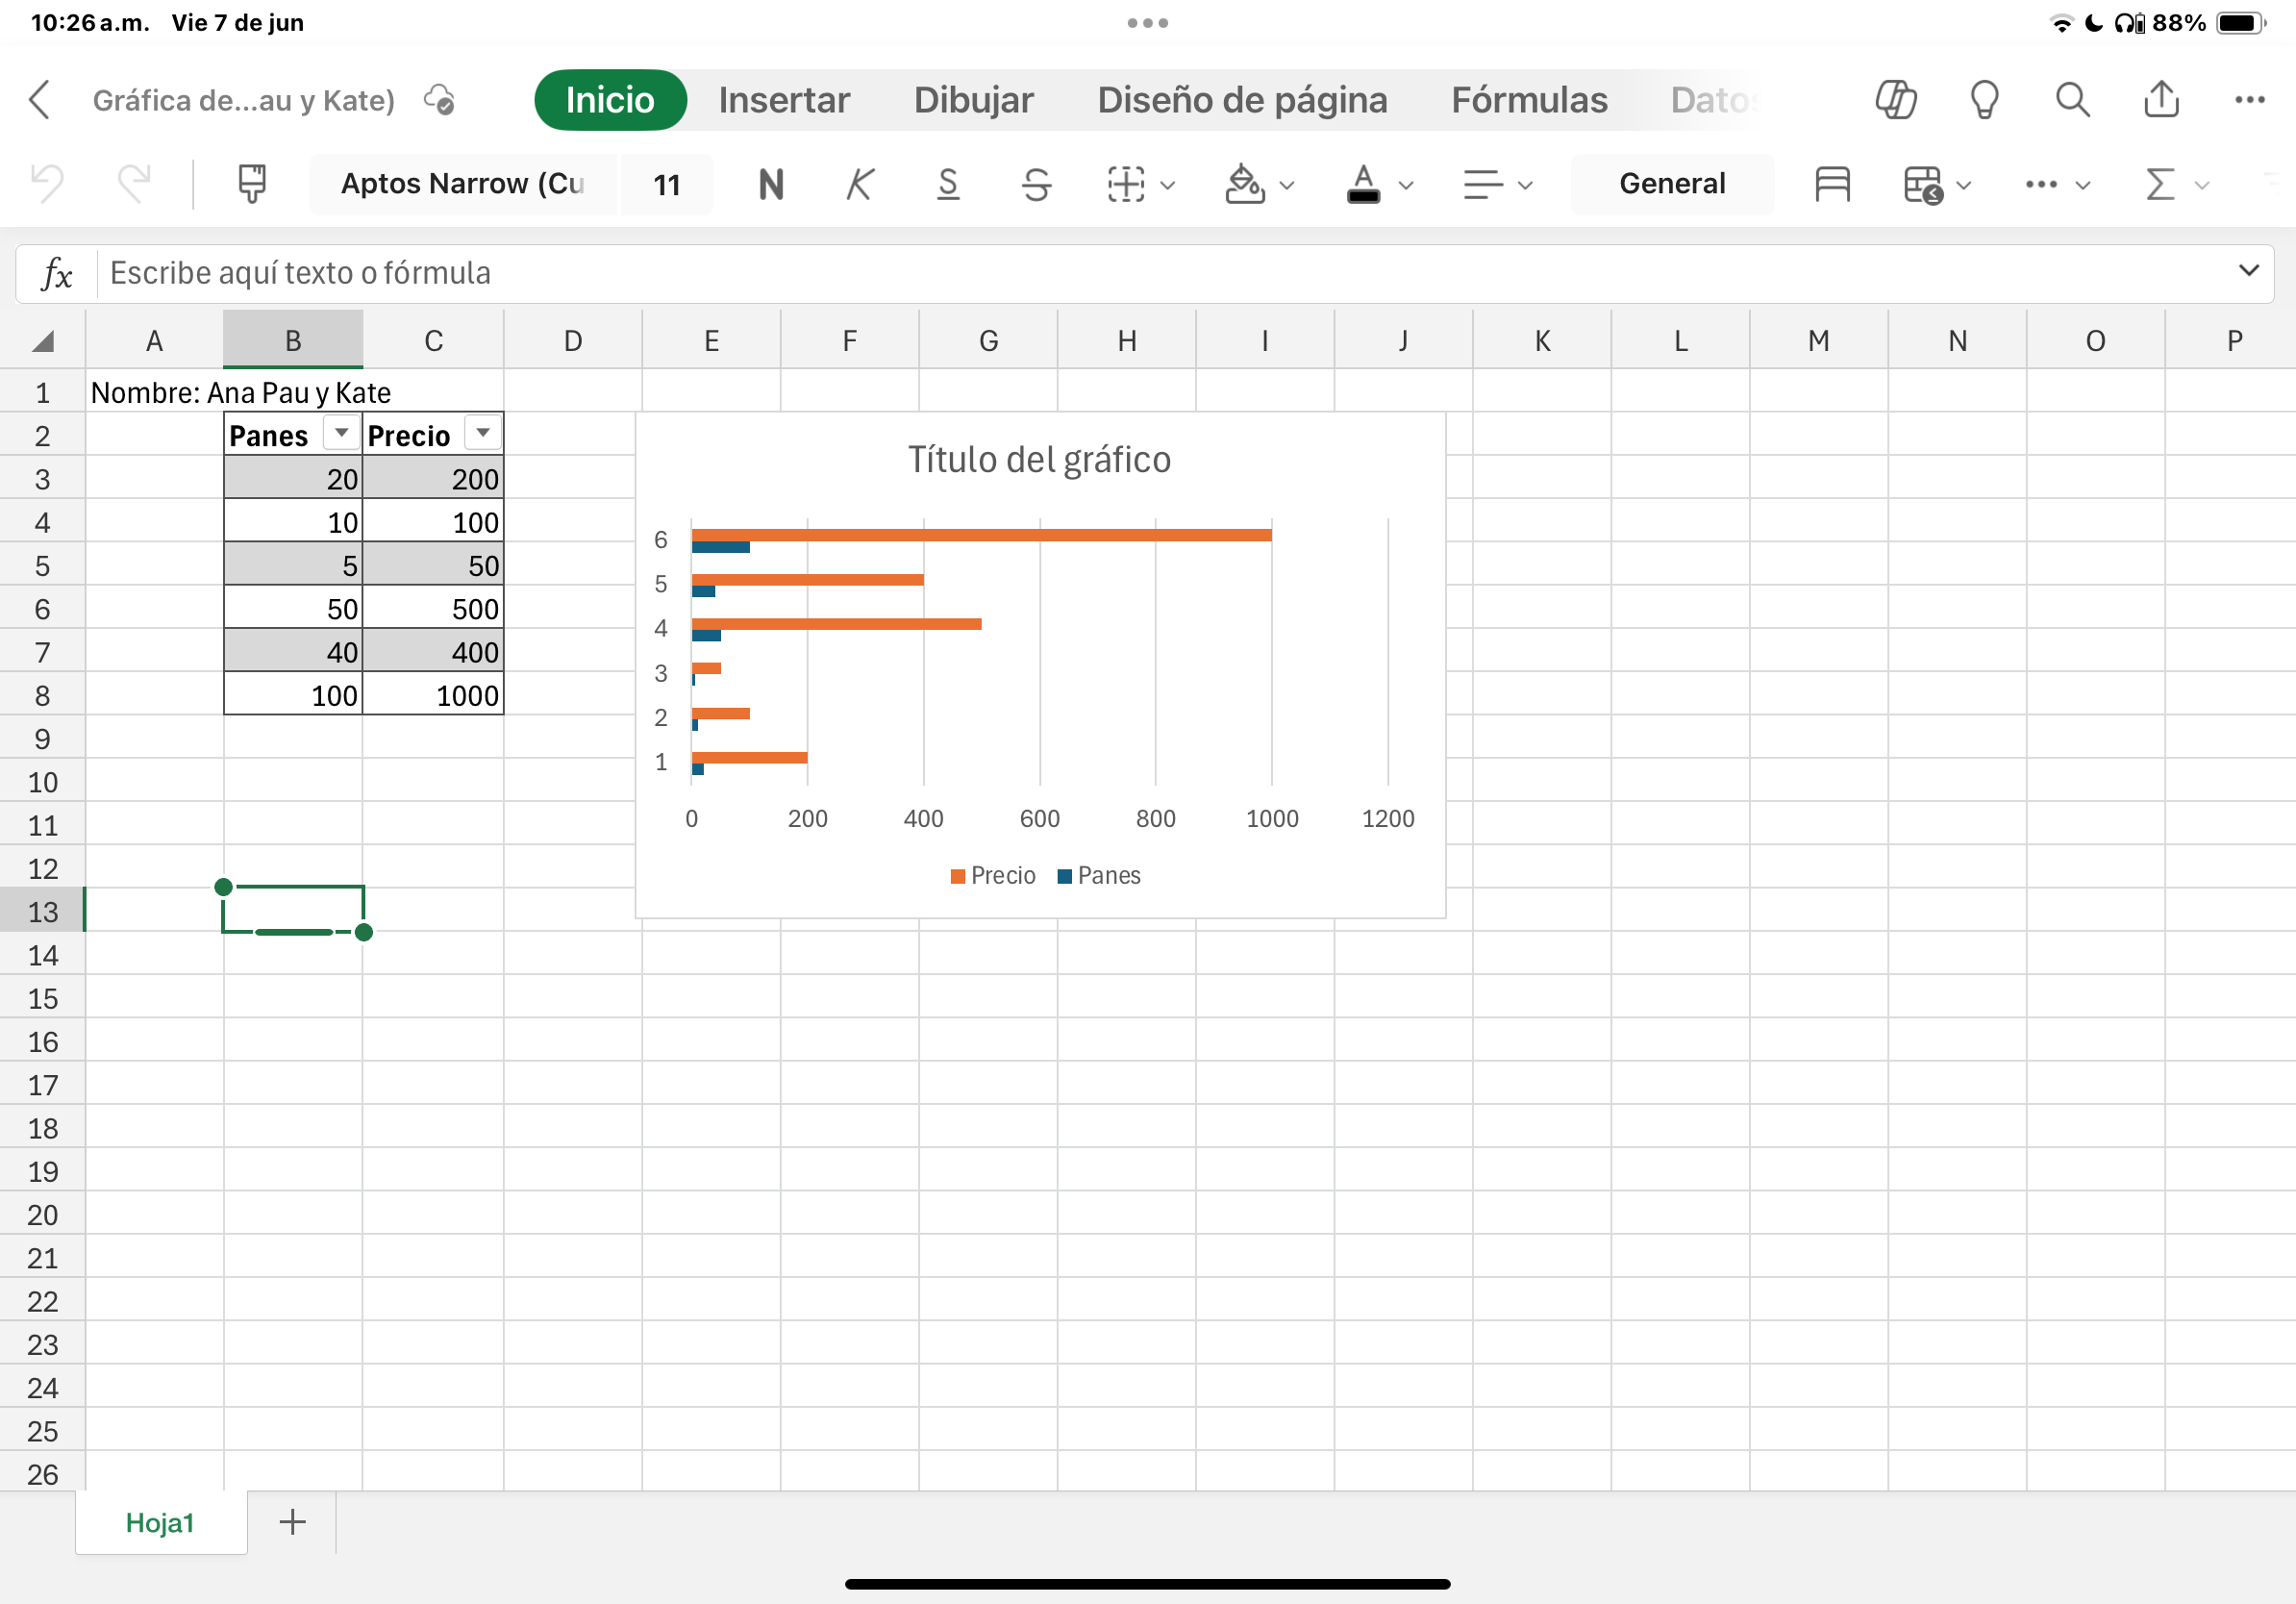Viewport: 2296px width, 1604px height.
Task: Toggle italic K formatting
Action: point(859,184)
